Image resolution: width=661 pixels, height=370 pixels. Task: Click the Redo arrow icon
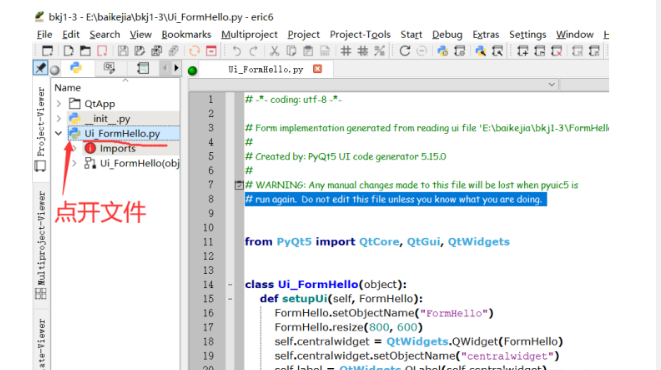[x=253, y=51]
